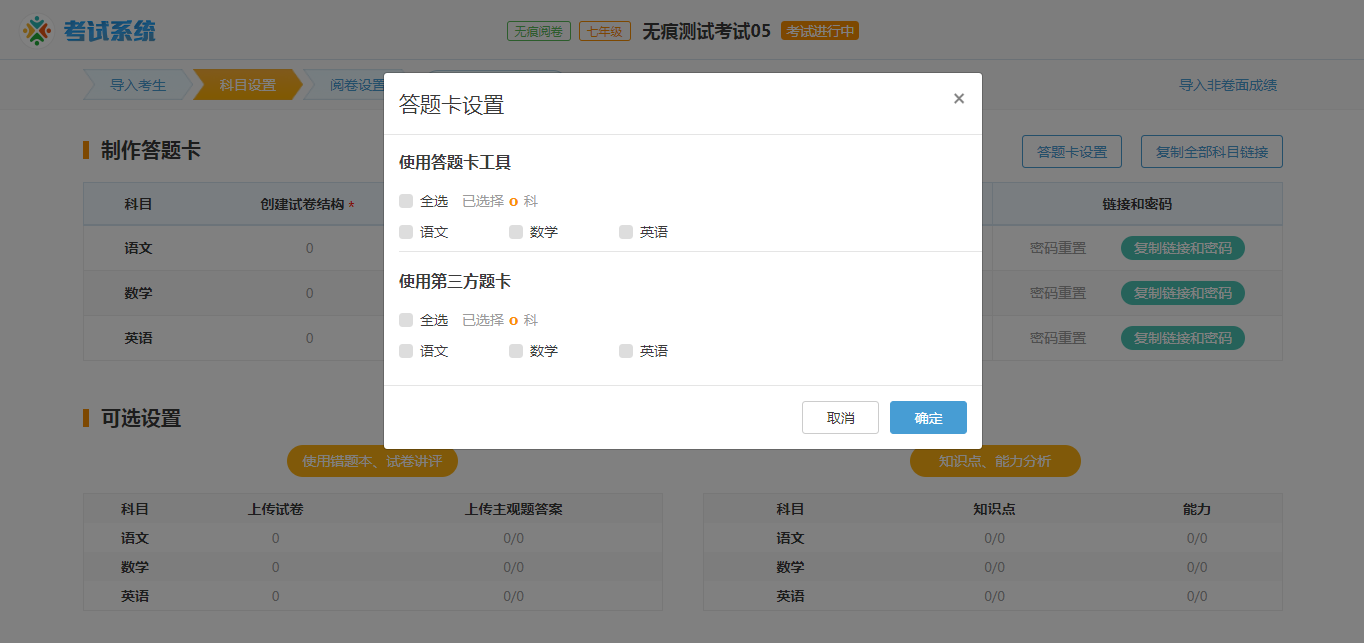Click 英语 in the 制作答题卡 table
1364x643 pixels.
tap(138, 338)
